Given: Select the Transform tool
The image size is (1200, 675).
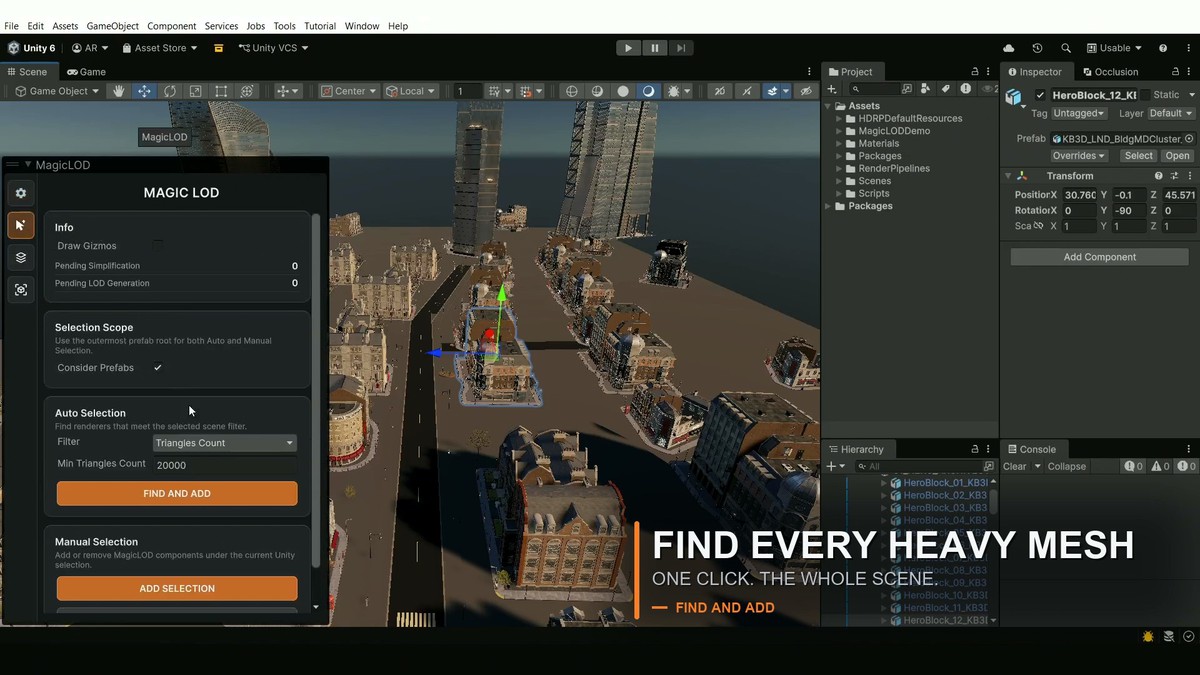Looking at the screenshot, I should tap(247, 91).
